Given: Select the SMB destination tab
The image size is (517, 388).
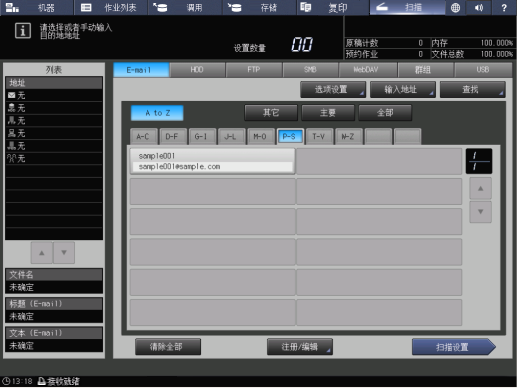Looking at the screenshot, I should (310, 70).
